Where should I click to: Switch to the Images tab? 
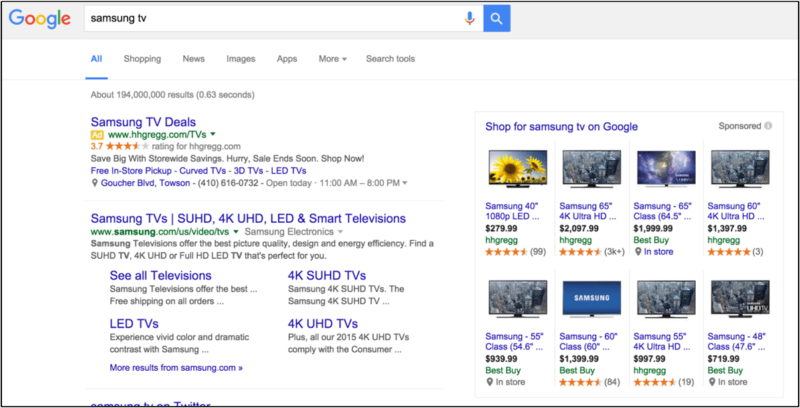click(241, 59)
